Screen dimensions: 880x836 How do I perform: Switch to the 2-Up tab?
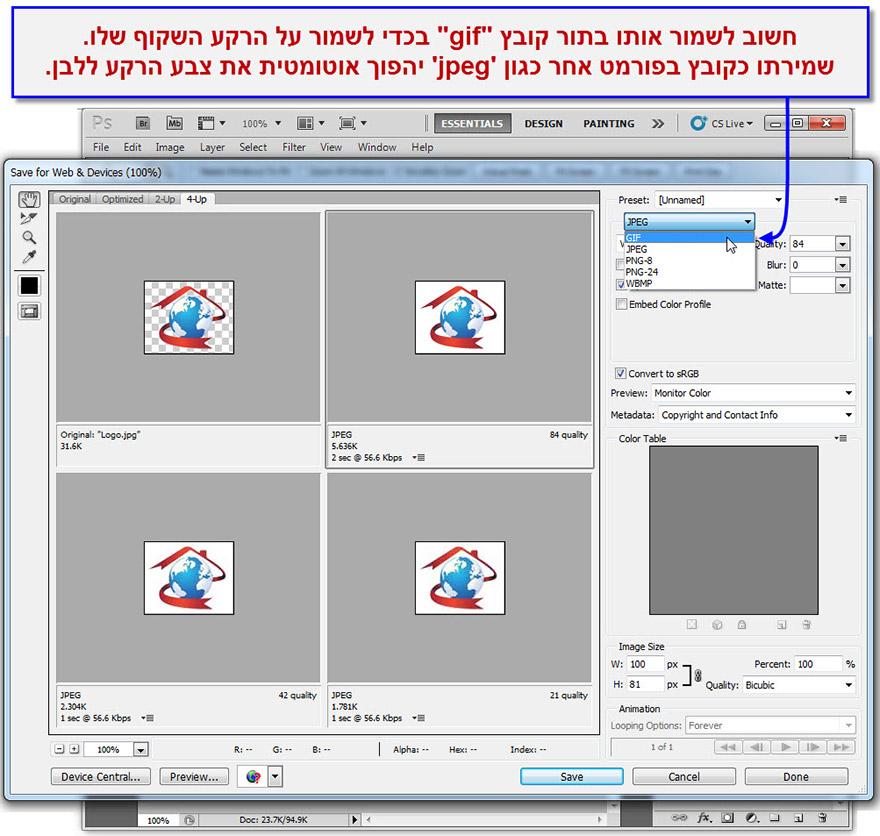pyautogui.click(x=165, y=199)
